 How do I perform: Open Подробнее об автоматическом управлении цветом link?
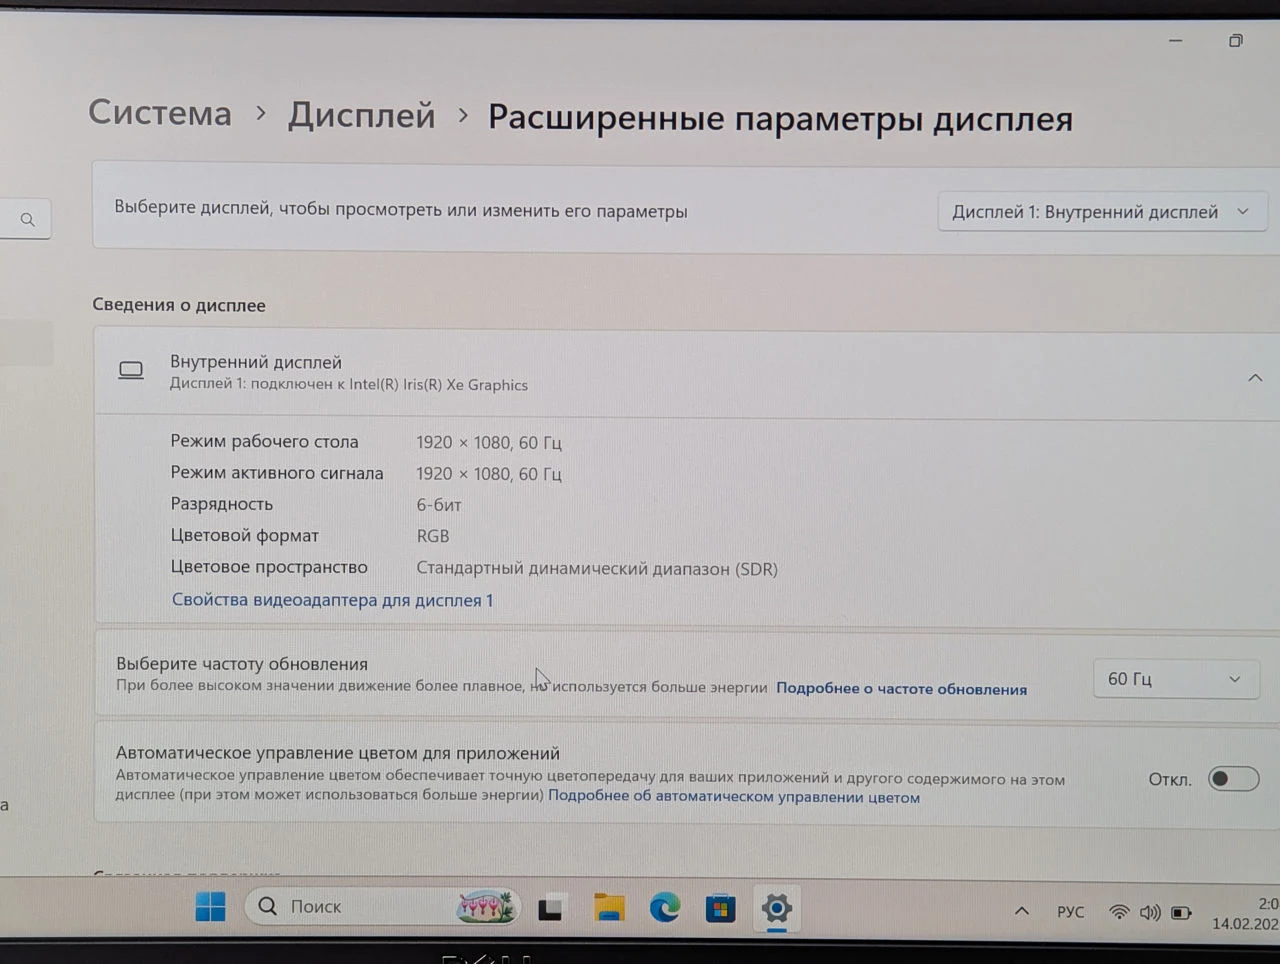click(x=734, y=797)
